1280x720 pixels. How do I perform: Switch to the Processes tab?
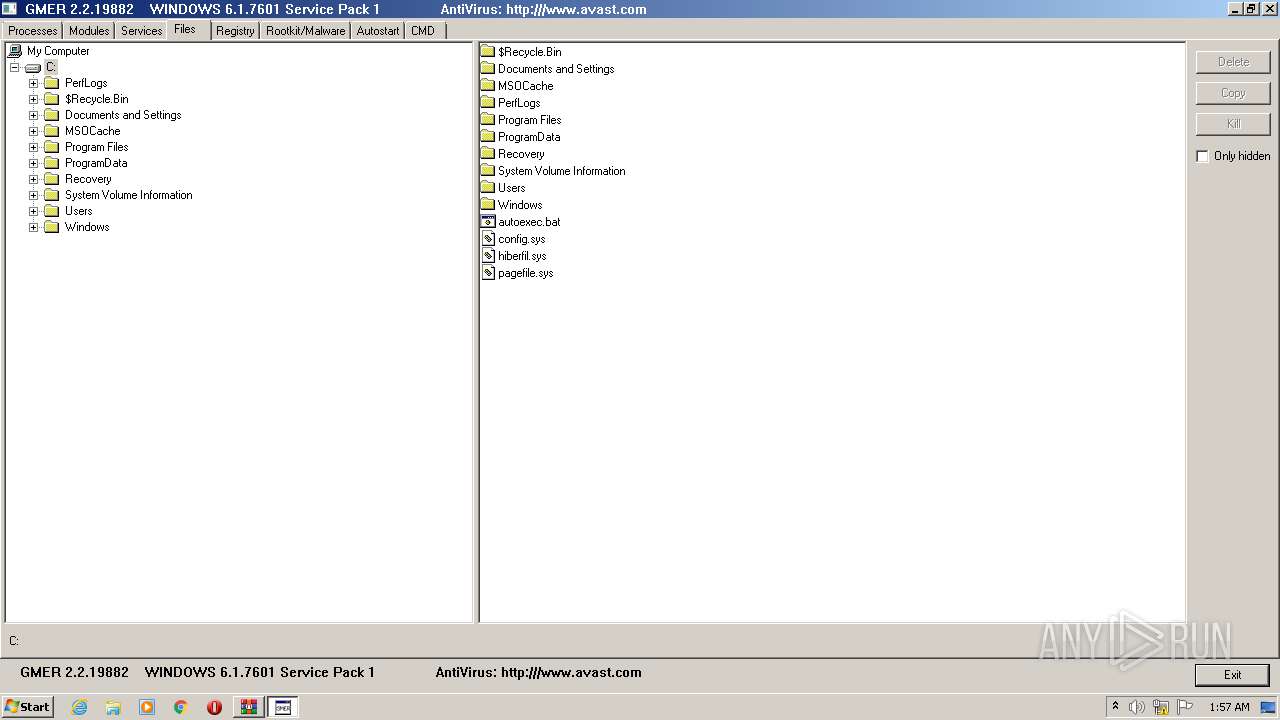click(33, 31)
